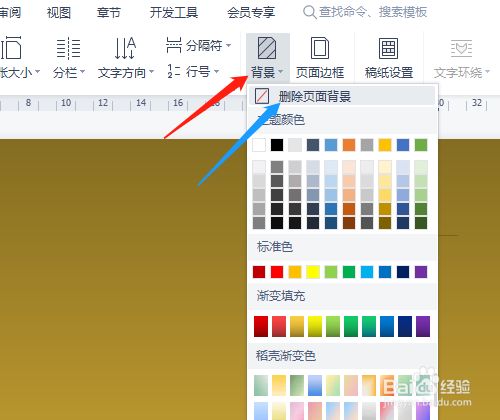Open the 背景 background icon
Image resolution: width=500 pixels, height=420 pixels.
[x=267, y=48]
